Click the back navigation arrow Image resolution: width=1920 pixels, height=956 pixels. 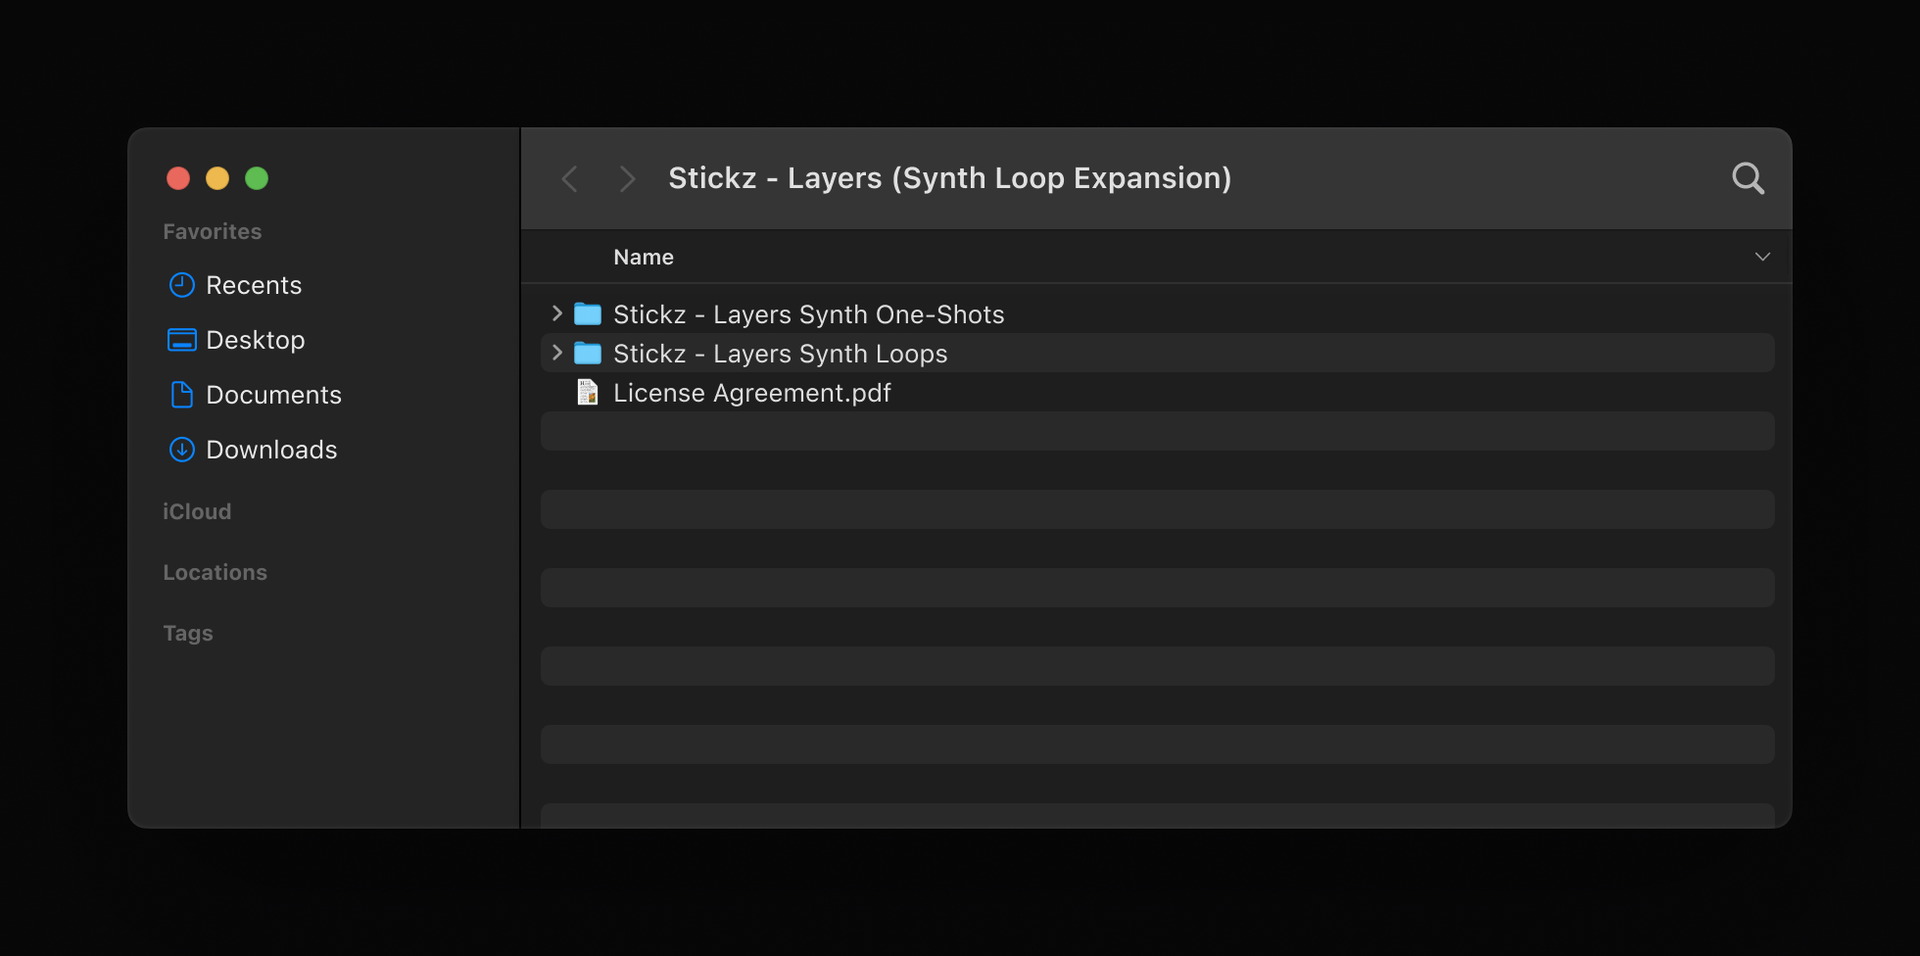point(570,179)
